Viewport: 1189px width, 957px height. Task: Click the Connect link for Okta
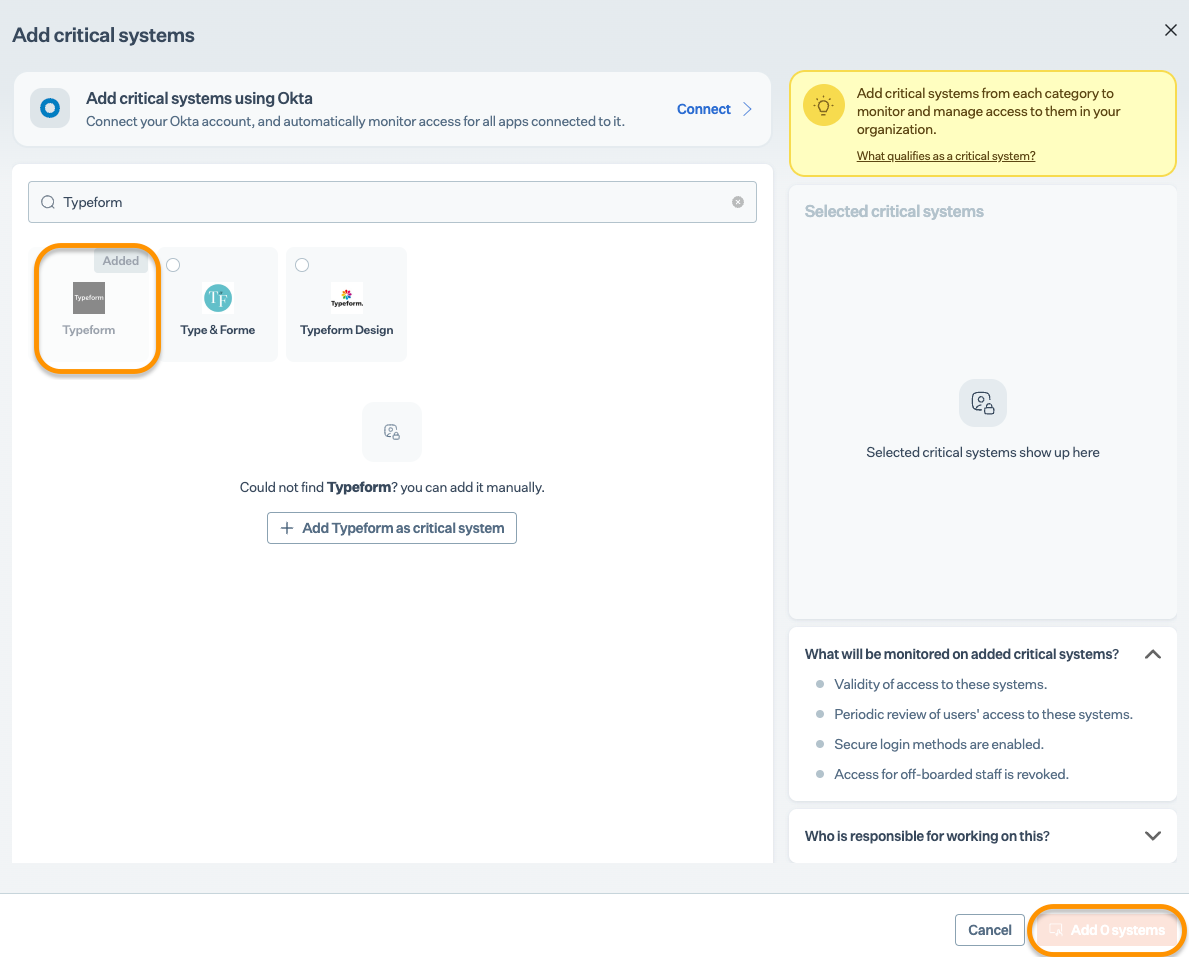pos(703,109)
